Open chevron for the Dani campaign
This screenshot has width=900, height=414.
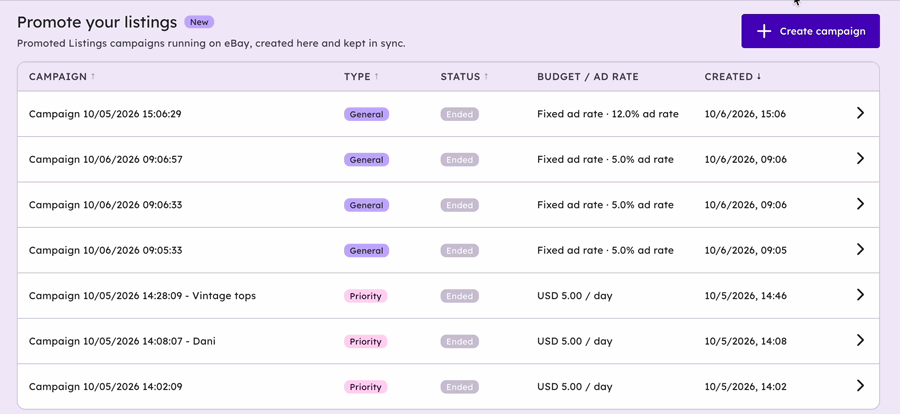(x=860, y=341)
